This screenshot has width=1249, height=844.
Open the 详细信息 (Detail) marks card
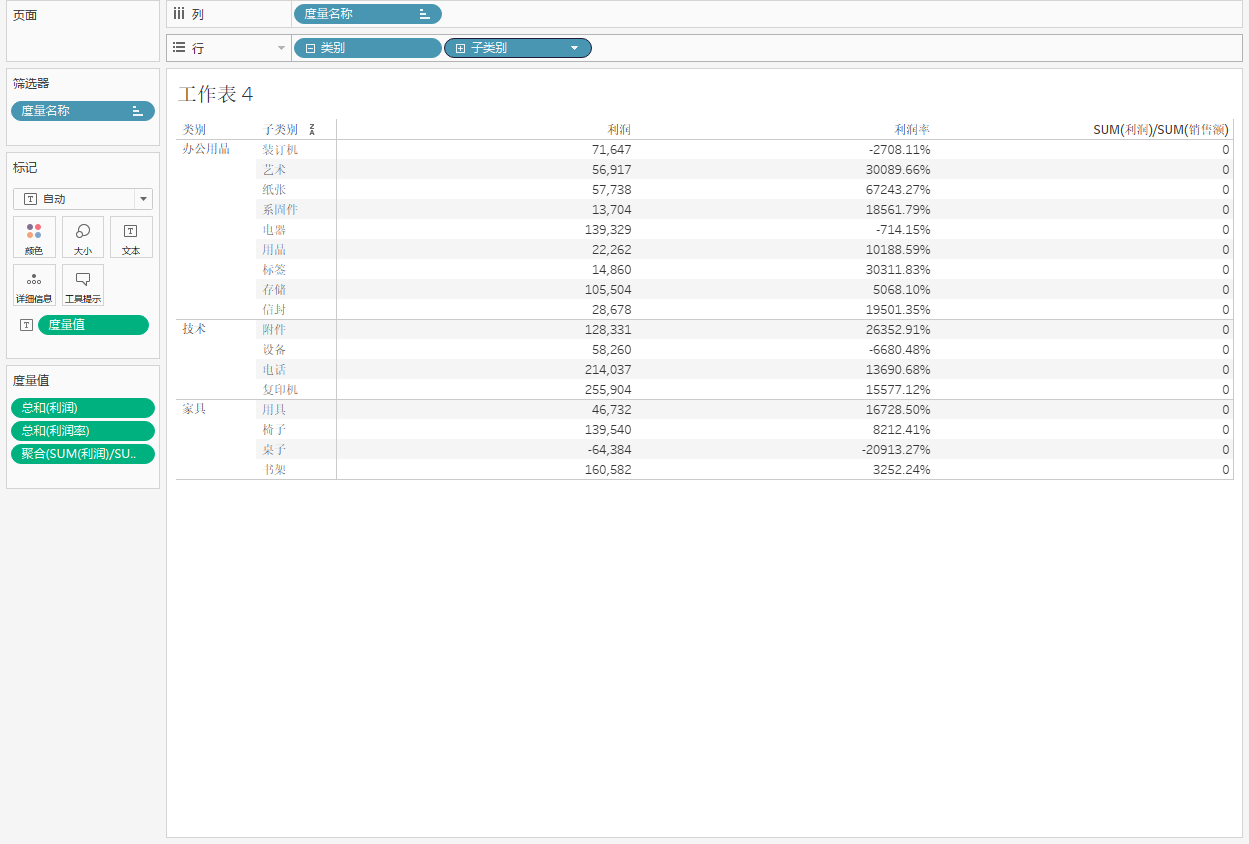[34, 285]
